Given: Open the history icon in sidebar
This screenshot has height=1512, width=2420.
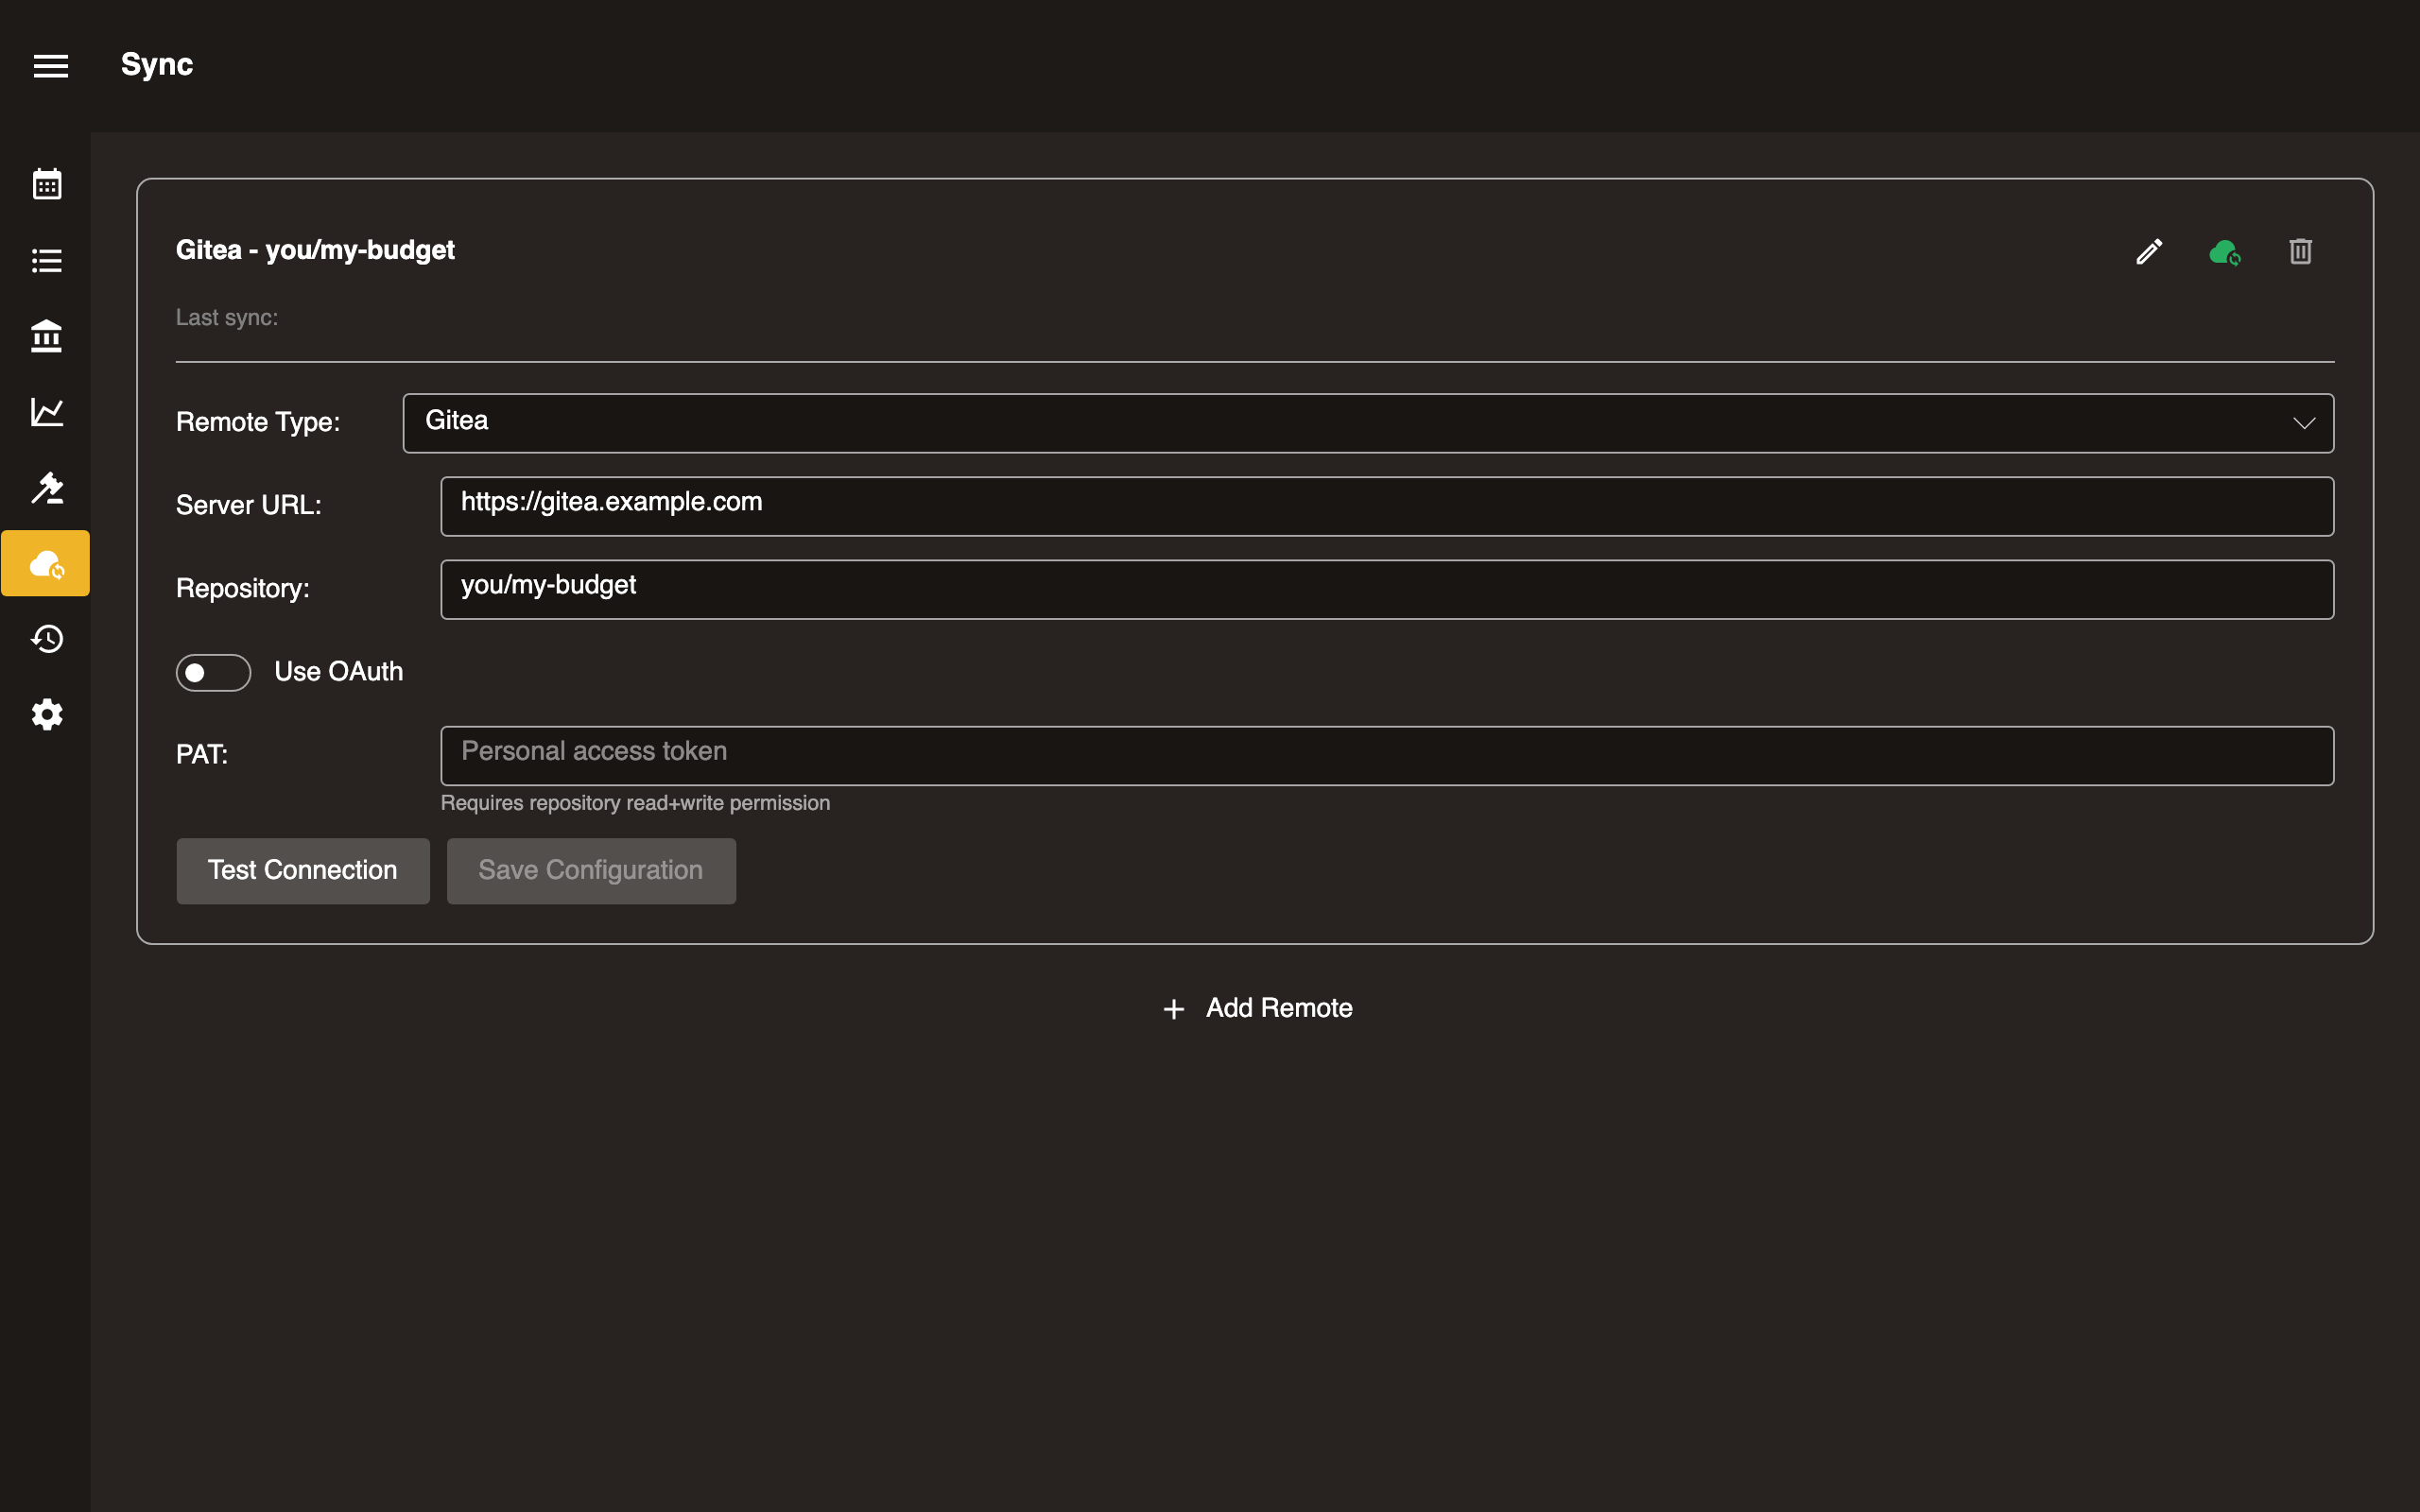Looking at the screenshot, I should [46, 639].
